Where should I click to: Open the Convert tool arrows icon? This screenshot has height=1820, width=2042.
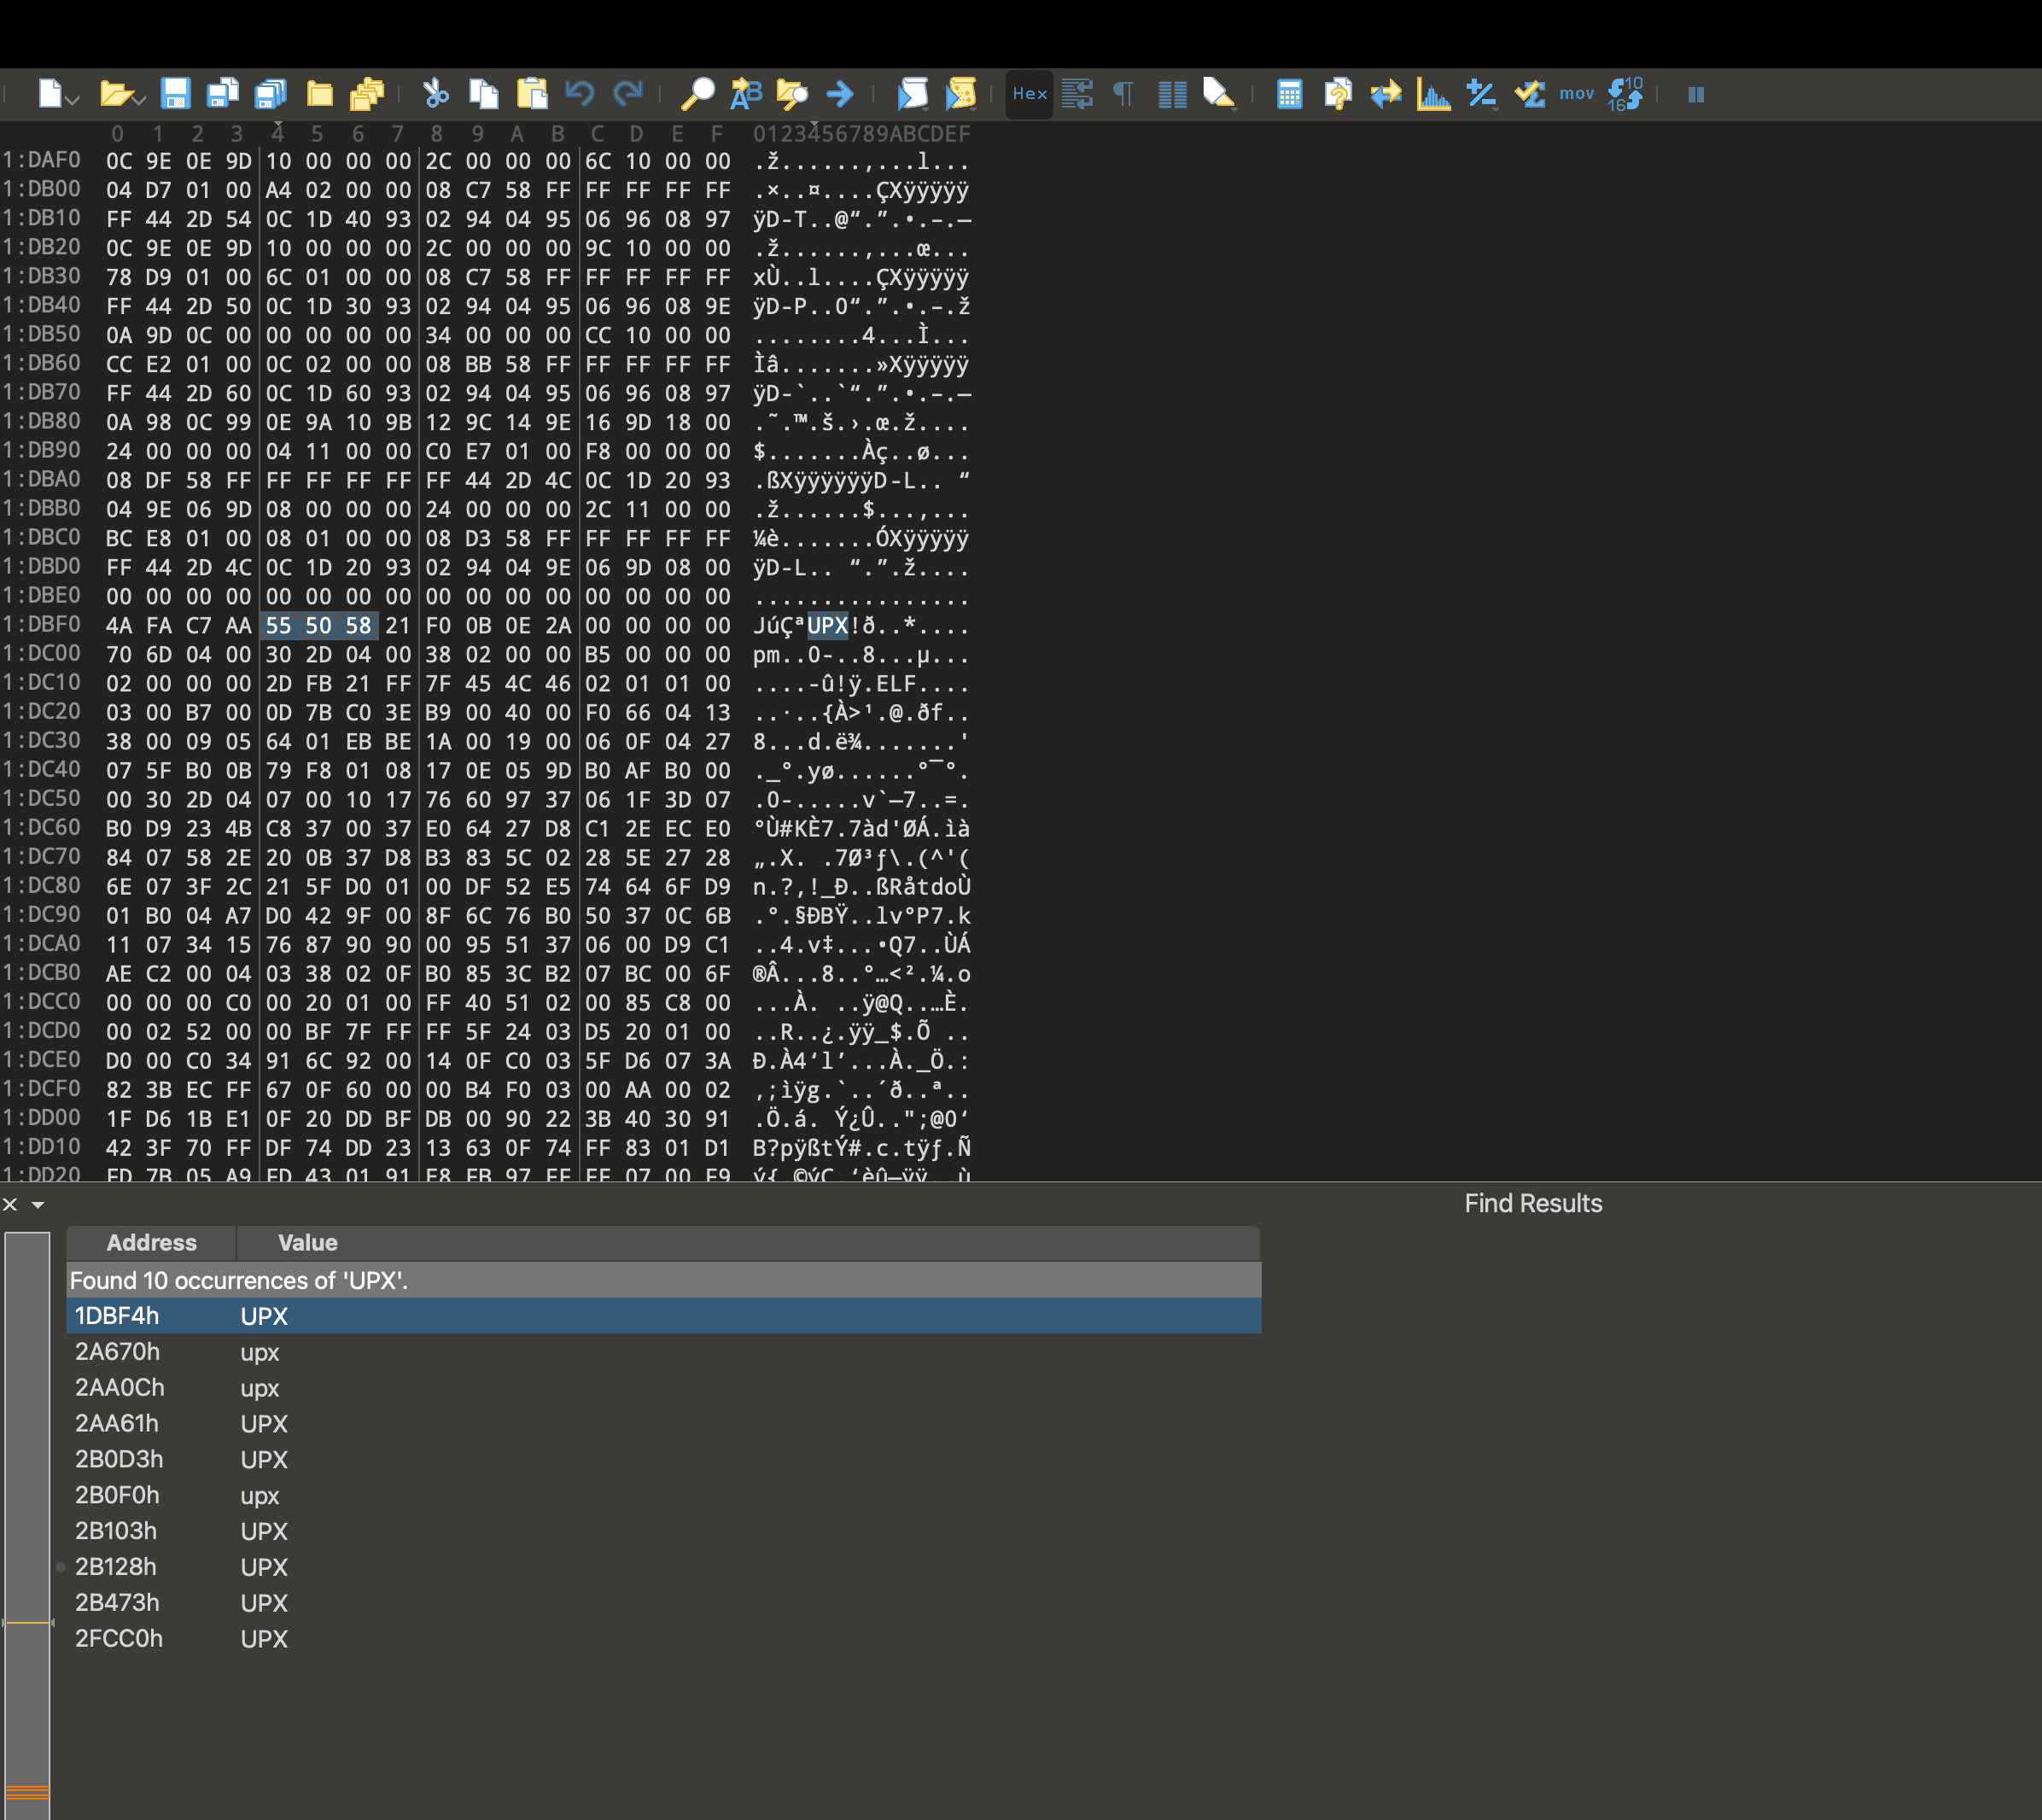[x=1386, y=94]
